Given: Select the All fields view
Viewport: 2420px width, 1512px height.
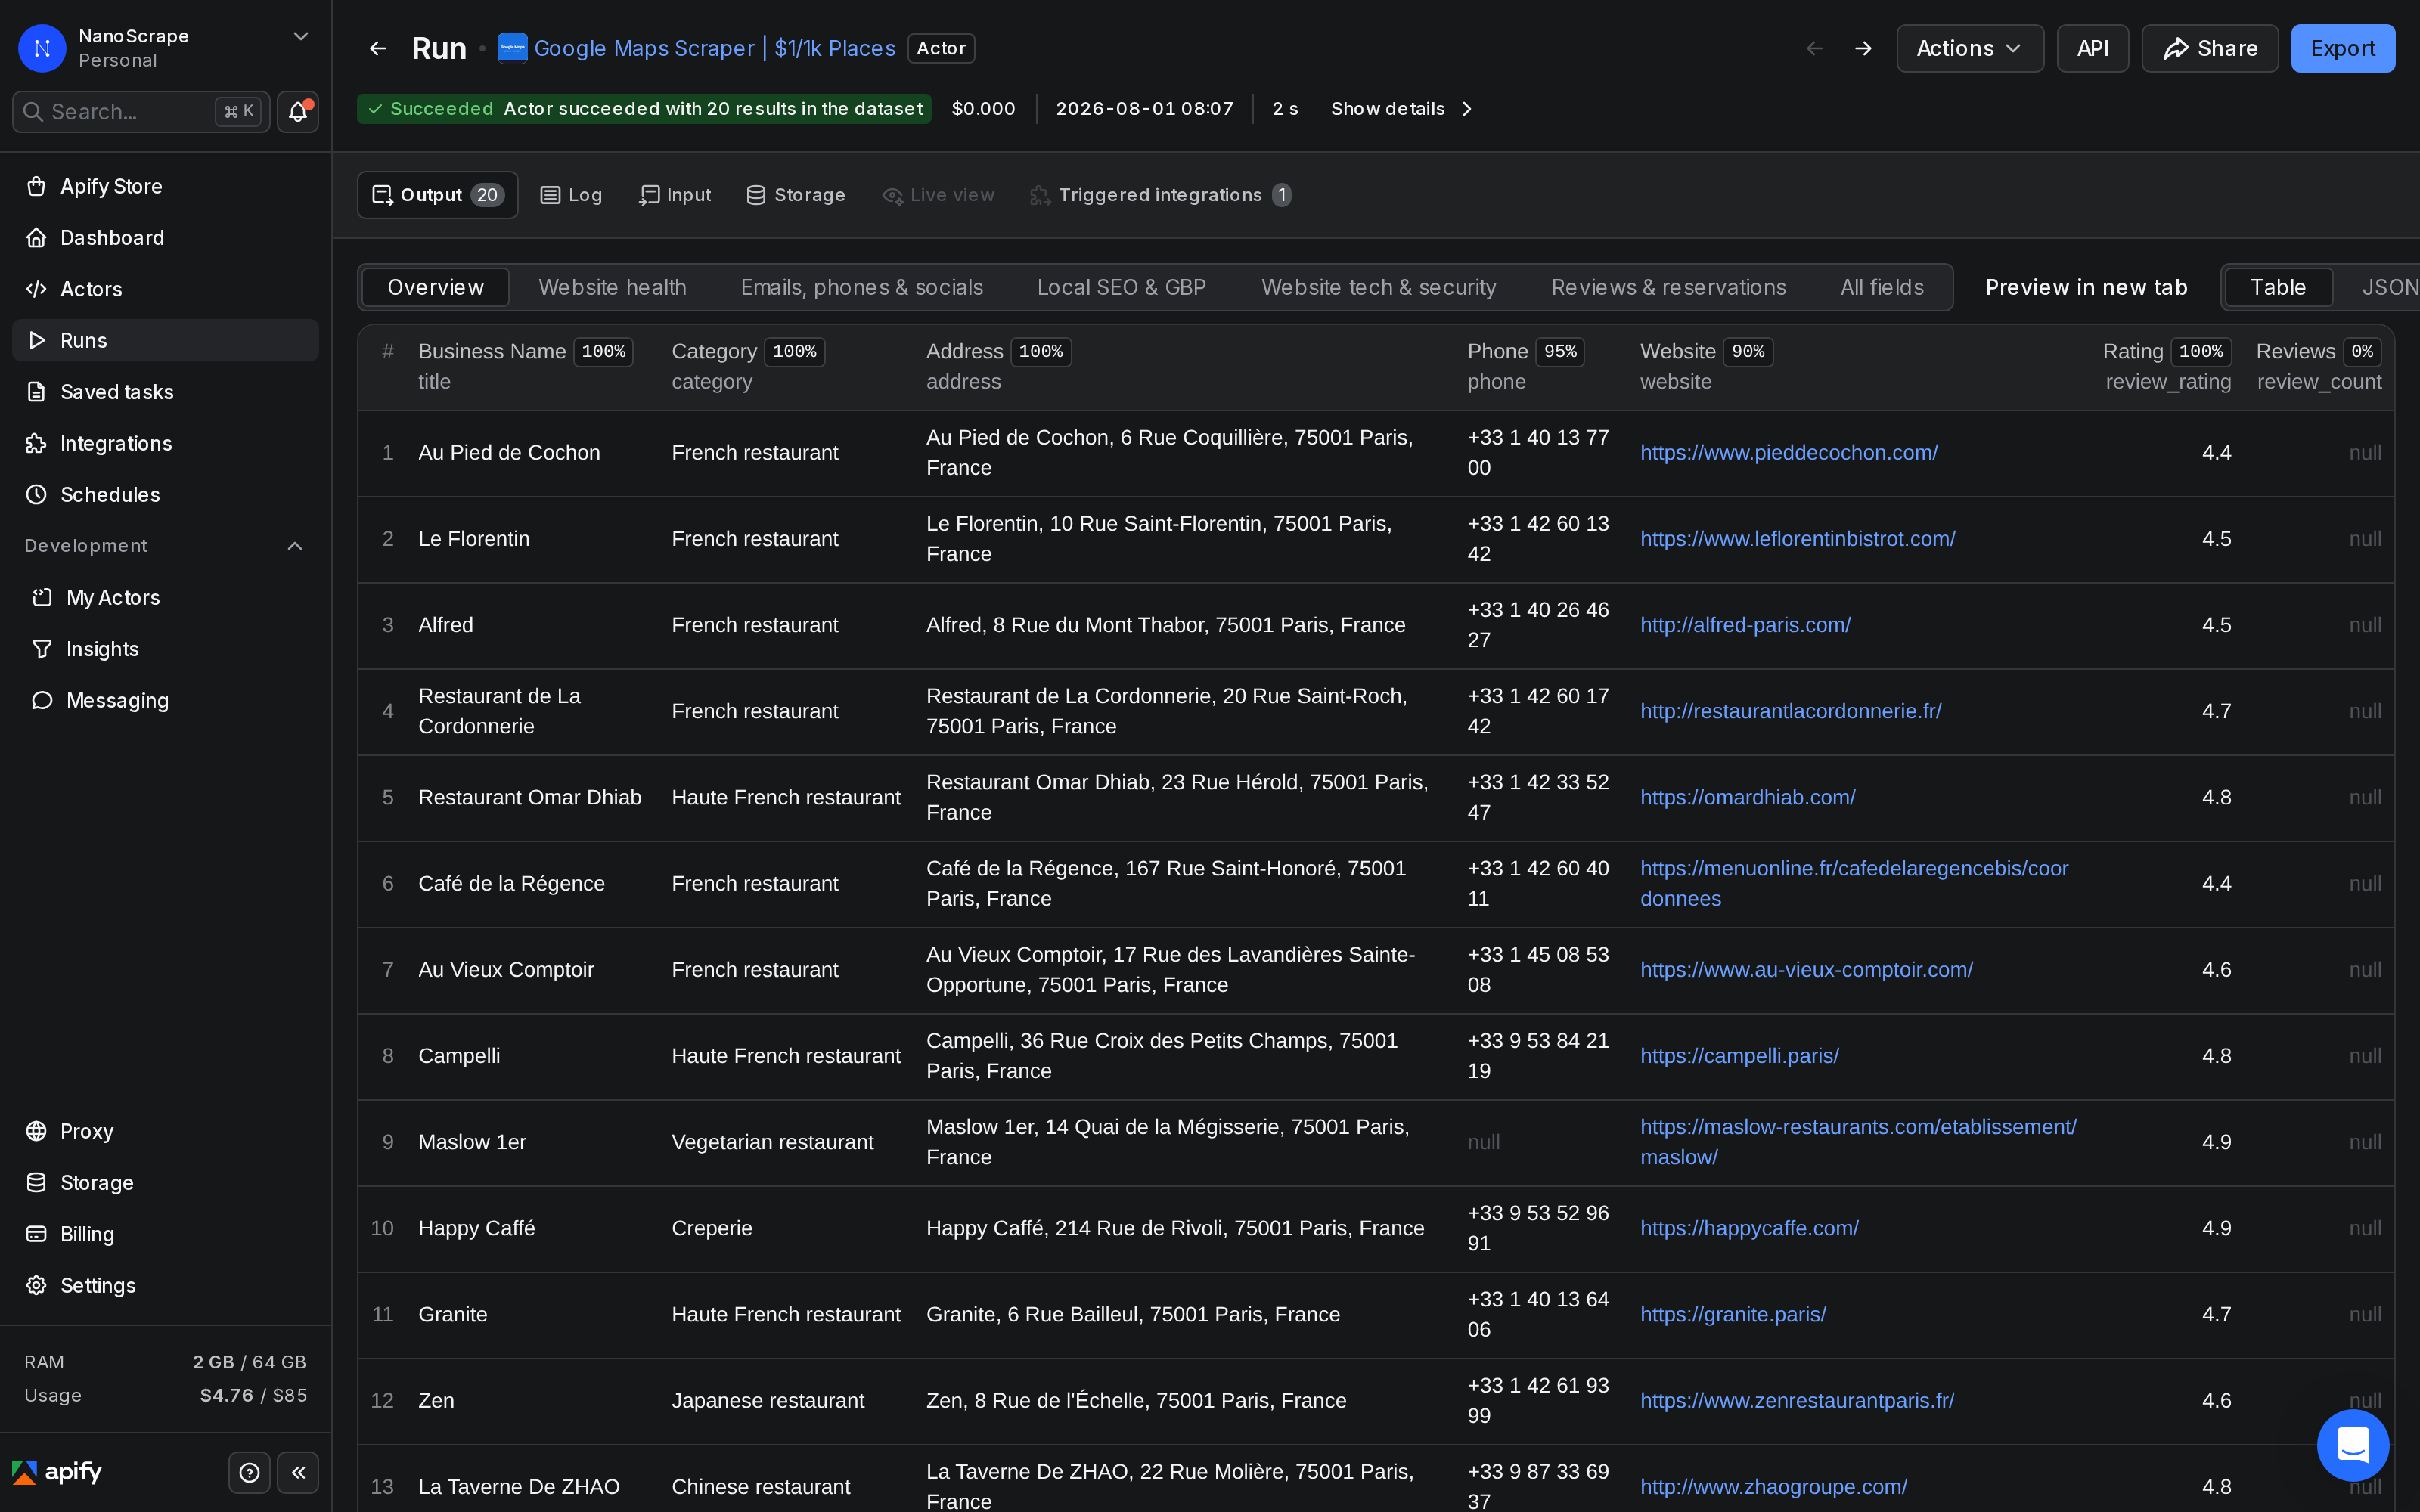Looking at the screenshot, I should tap(1881, 287).
